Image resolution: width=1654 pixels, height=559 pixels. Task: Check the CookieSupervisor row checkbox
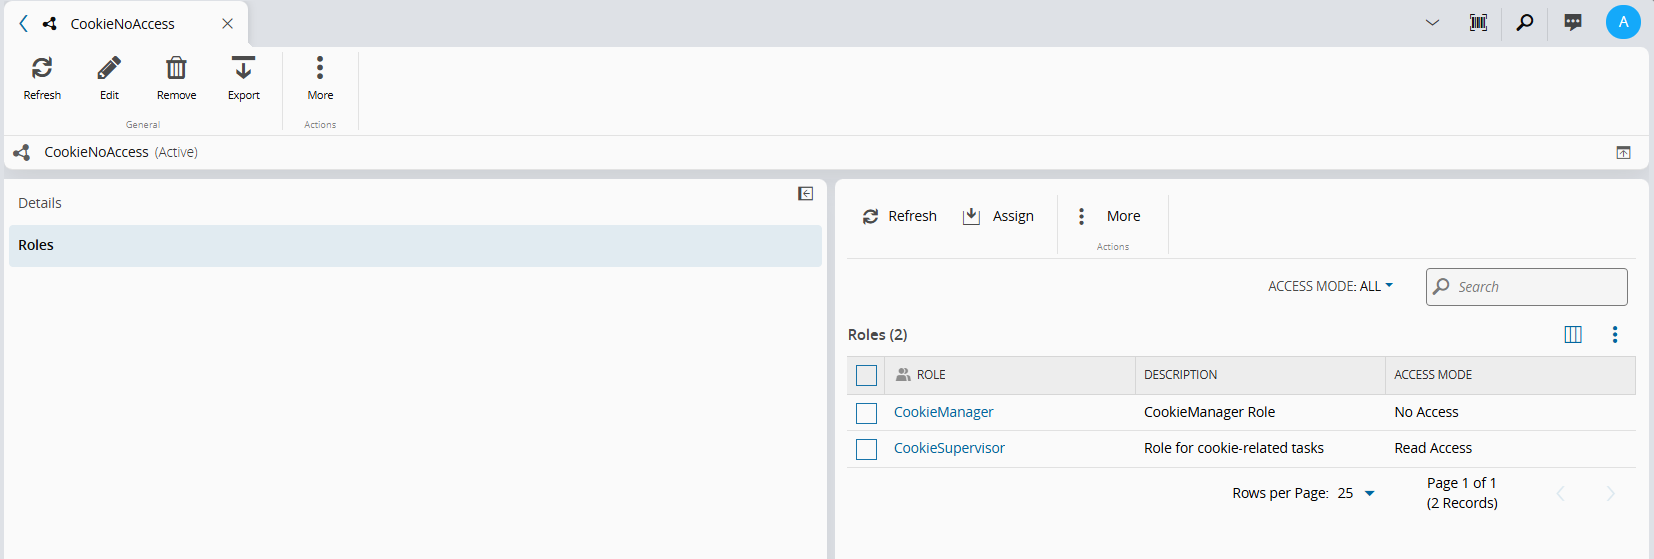coord(866,449)
